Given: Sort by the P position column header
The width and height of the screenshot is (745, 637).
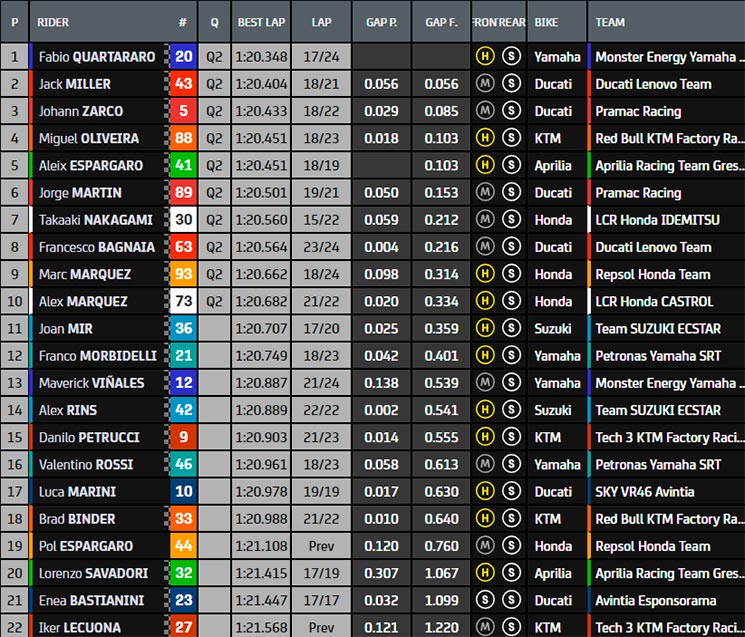Looking at the screenshot, I should pyautogui.click(x=15, y=22).
